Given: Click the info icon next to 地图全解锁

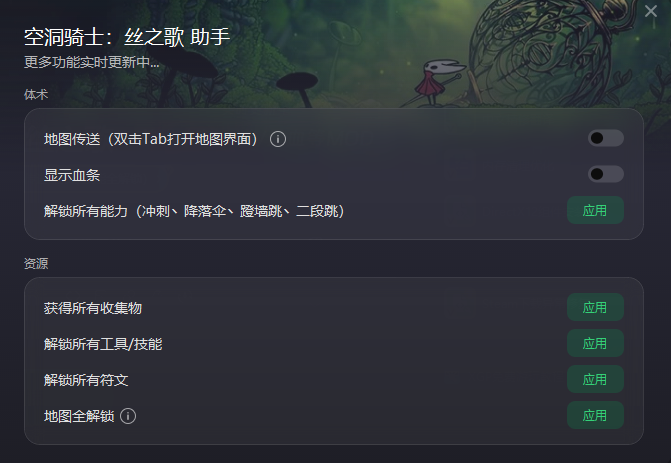Looking at the screenshot, I should tap(128, 416).
